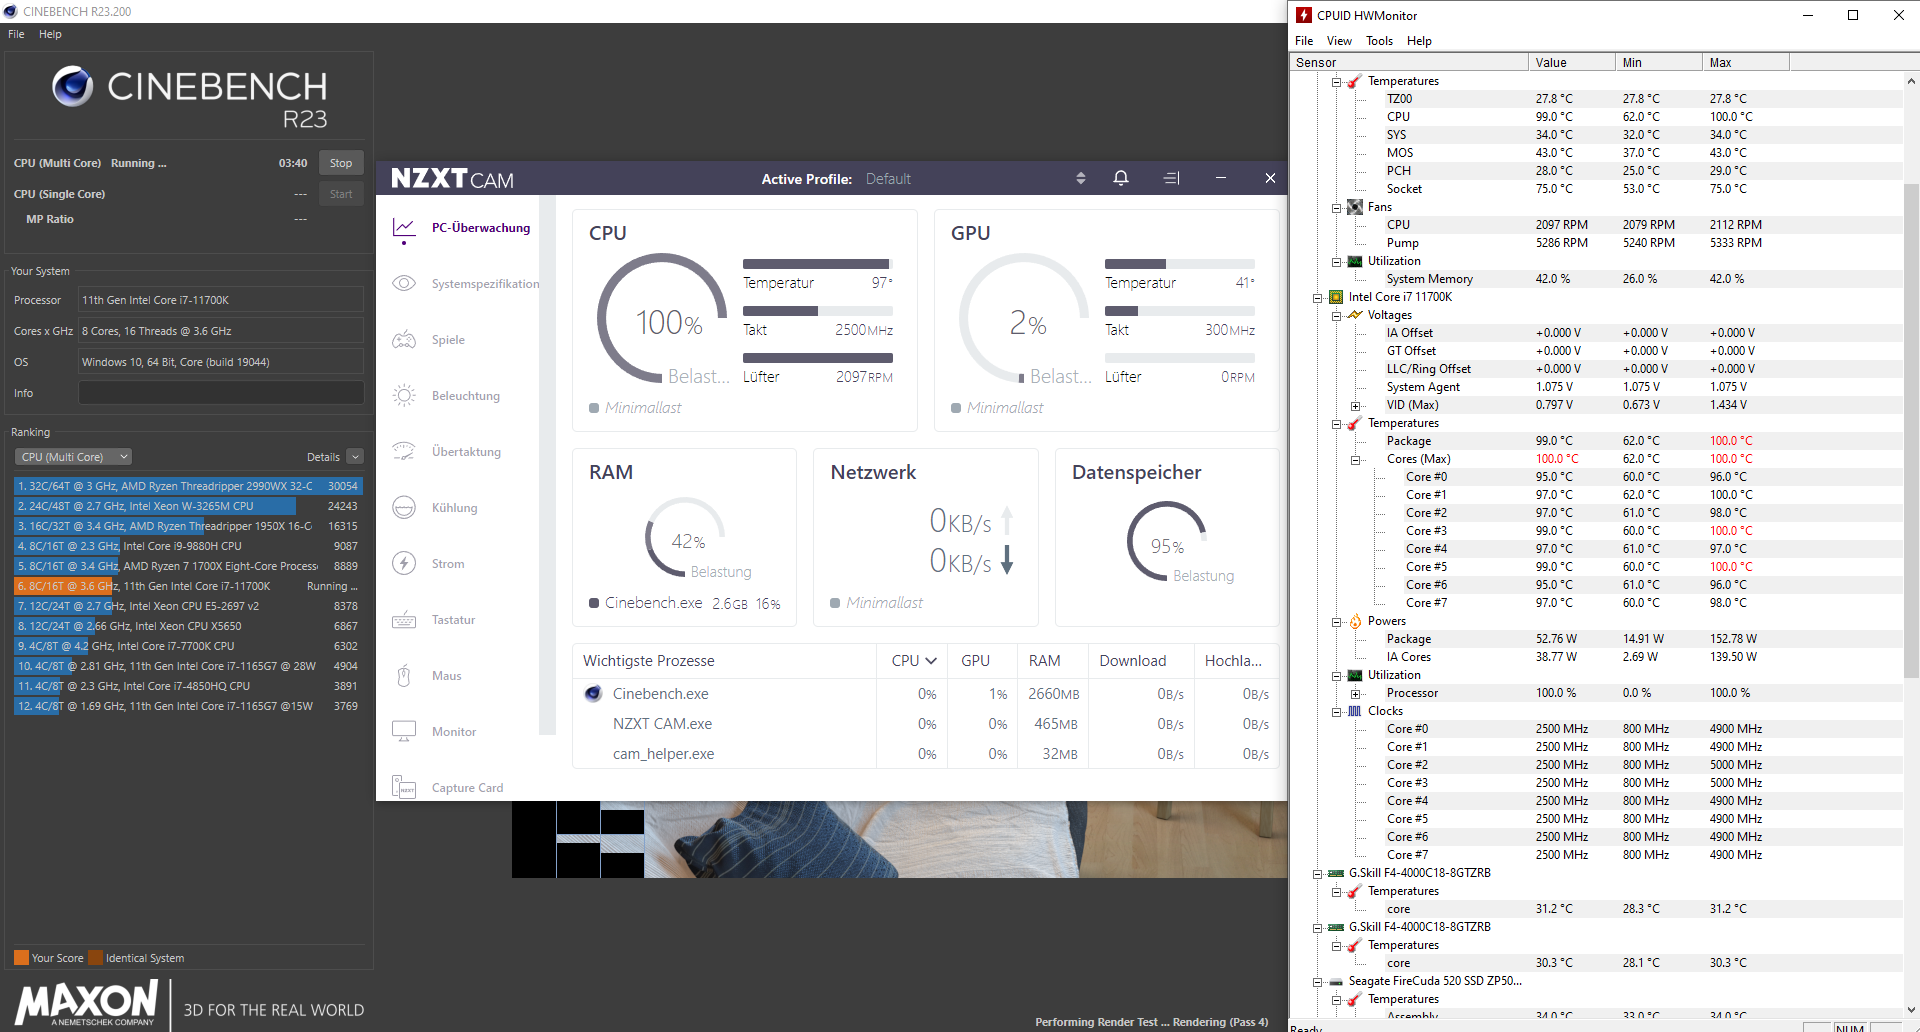Change the Active Profile selector arrows
The image size is (1920, 1032).
1080,178
